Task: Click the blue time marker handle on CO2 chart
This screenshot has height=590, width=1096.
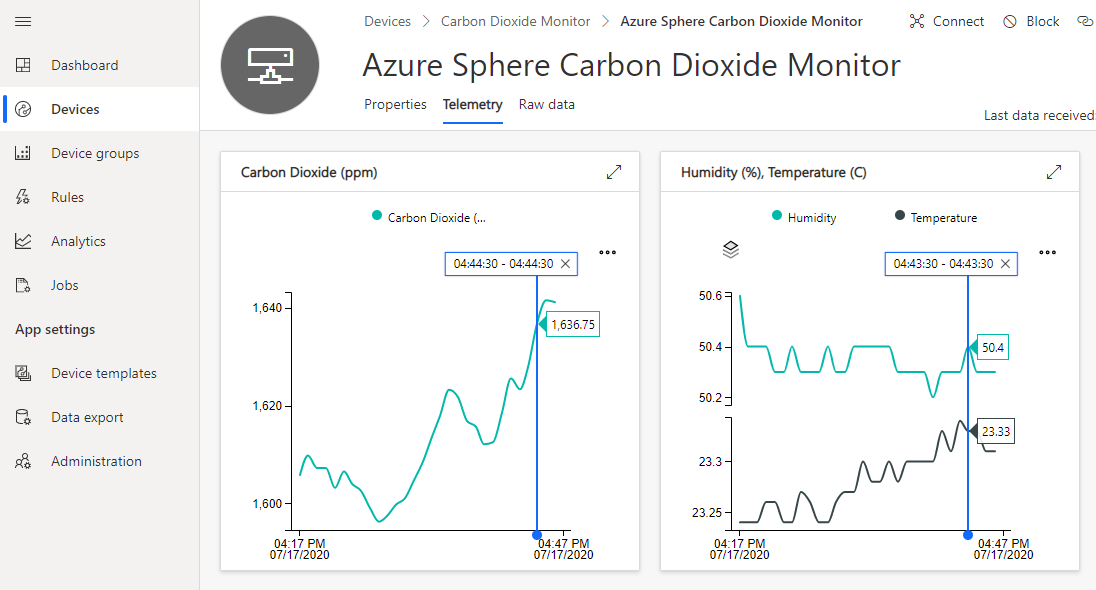Action: point(537,535)
